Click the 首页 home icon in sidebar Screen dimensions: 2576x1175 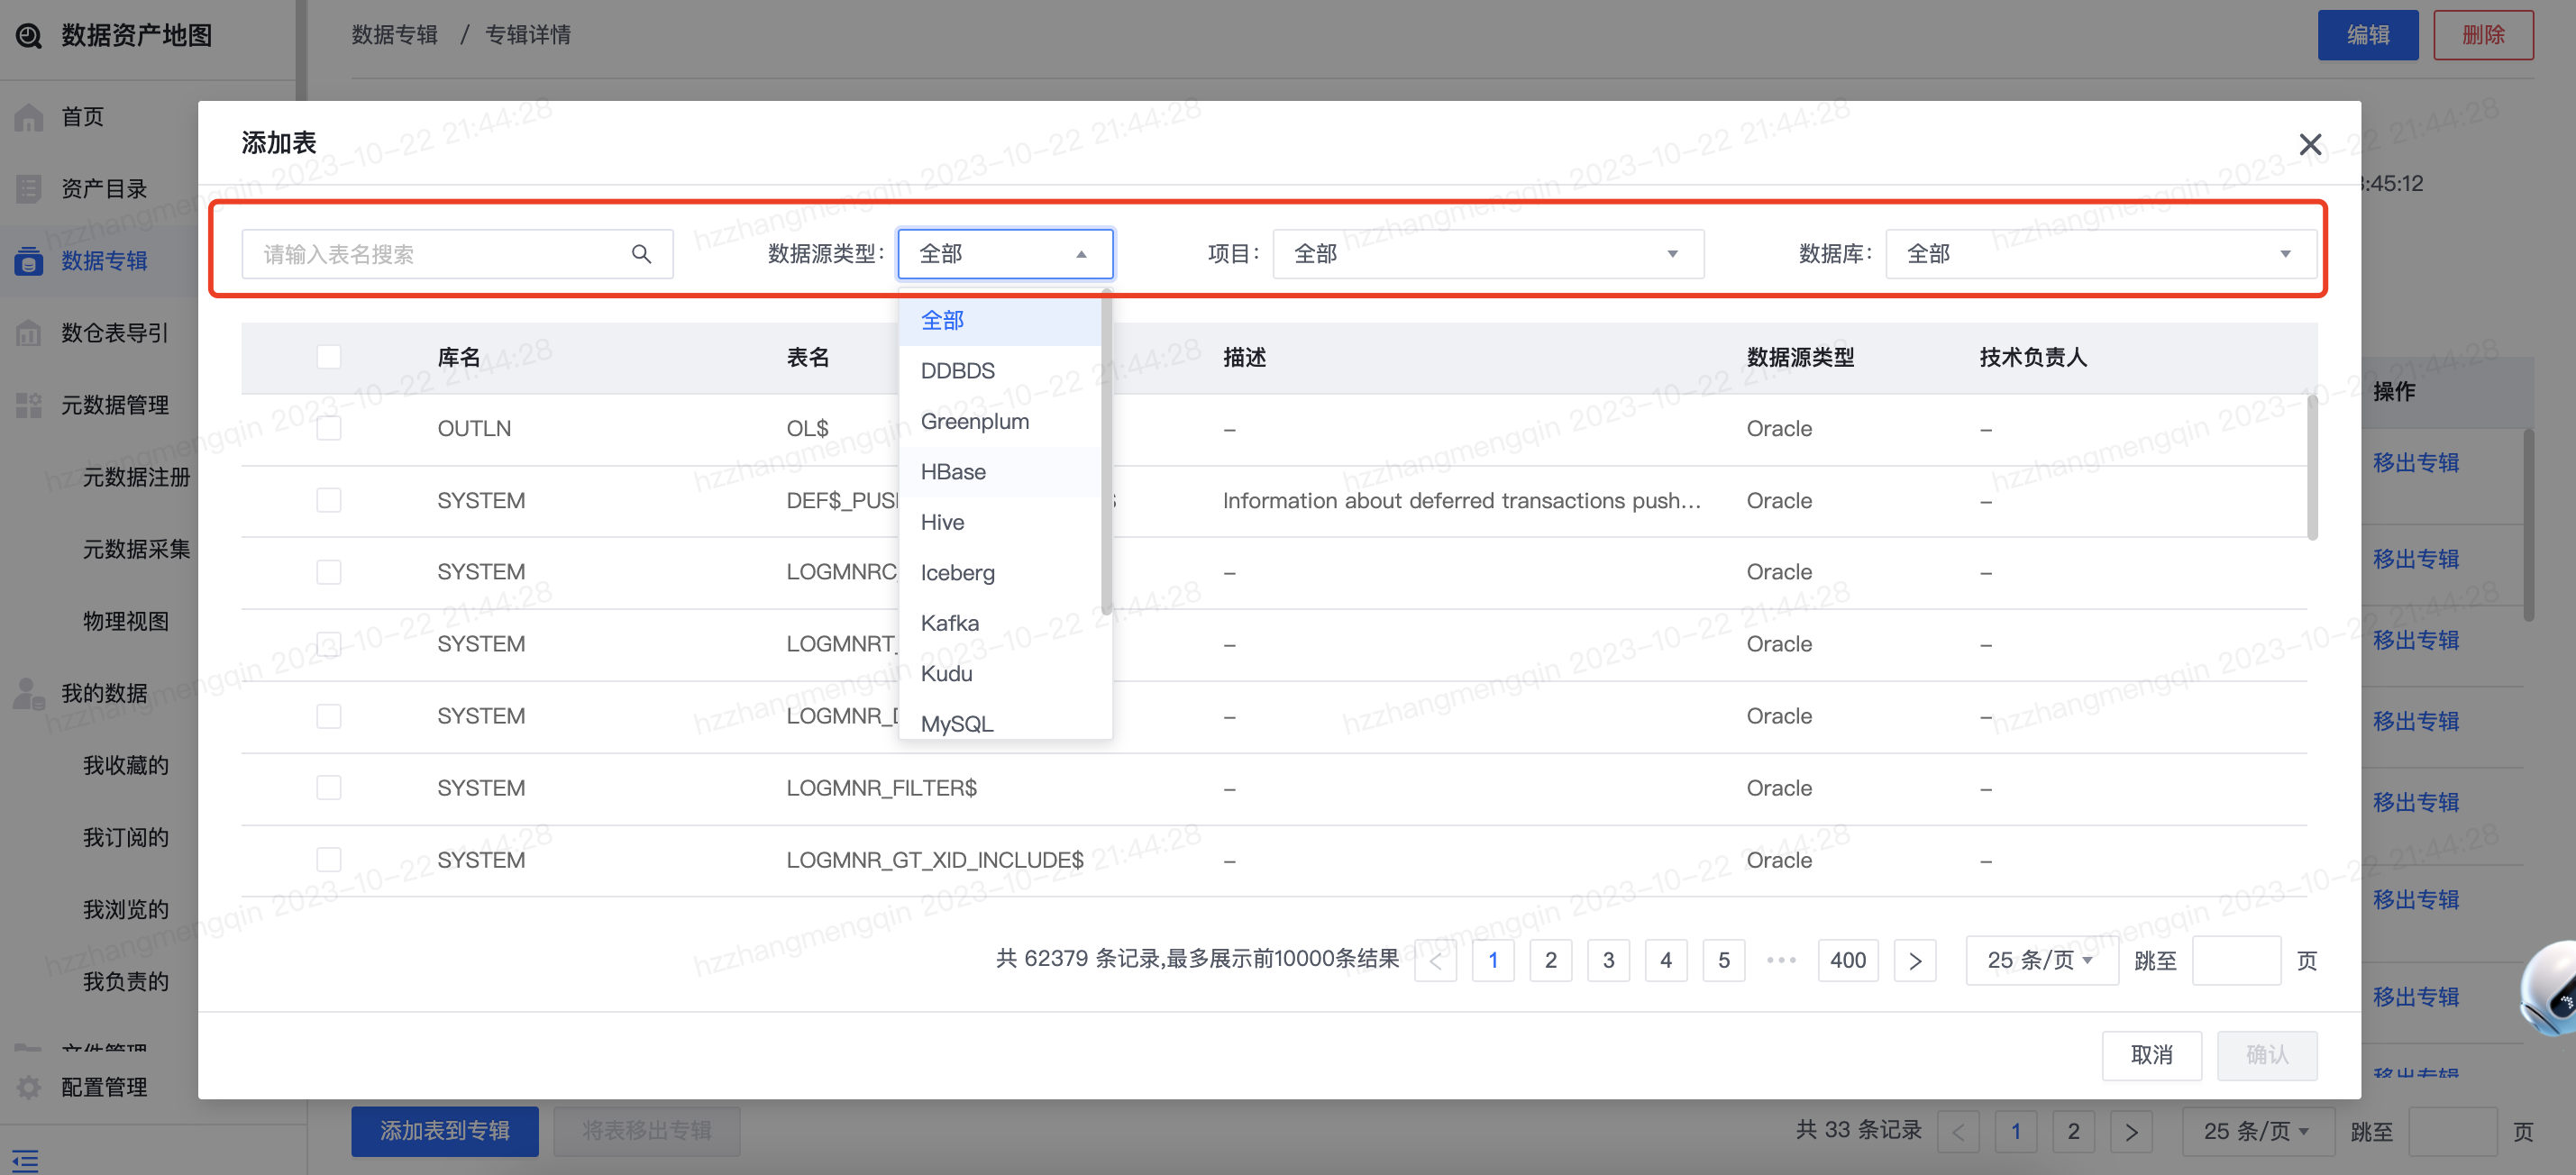(28, 117)
